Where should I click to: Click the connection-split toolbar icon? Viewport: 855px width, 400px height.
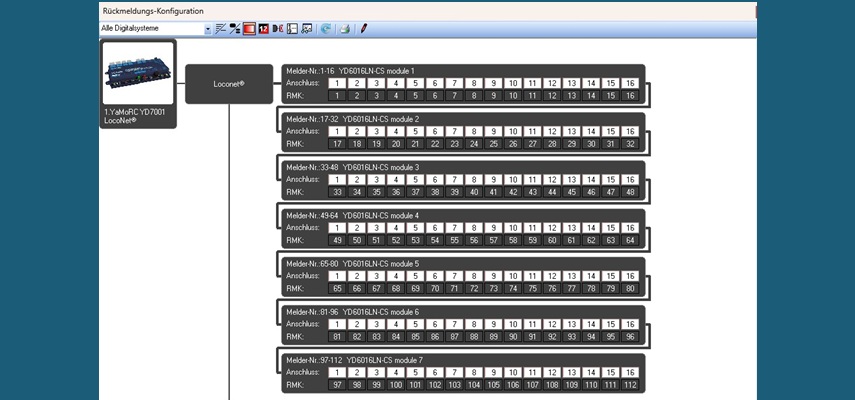[x=235, y=29]
